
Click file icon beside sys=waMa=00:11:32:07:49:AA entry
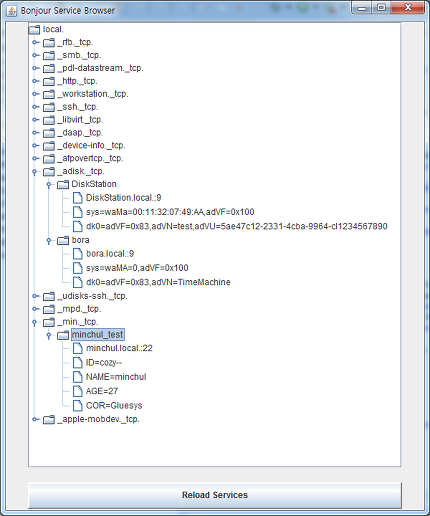tap(77, 212)
